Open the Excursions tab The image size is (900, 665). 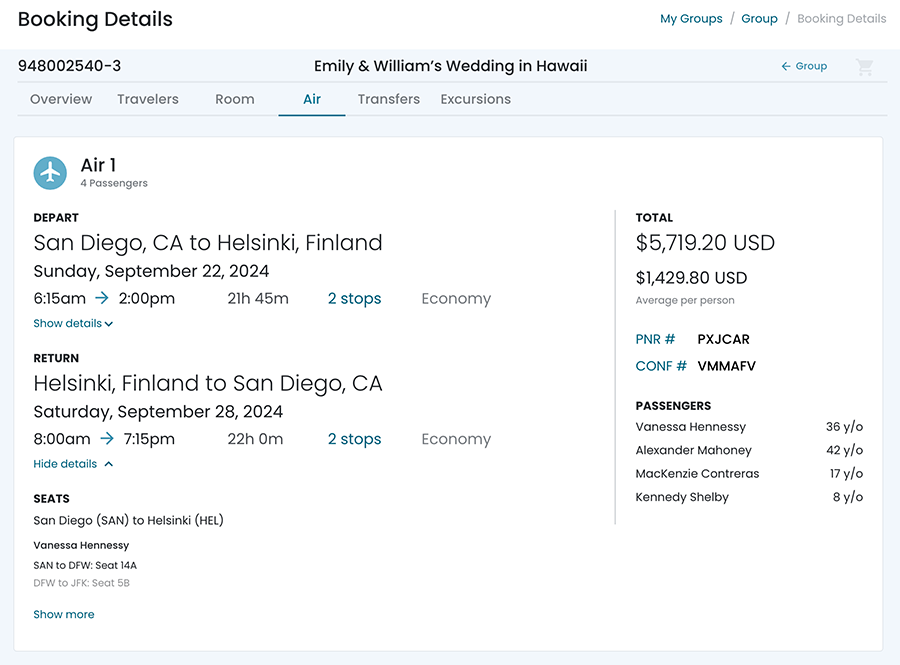pyautogui.click(x=476, y=99)
